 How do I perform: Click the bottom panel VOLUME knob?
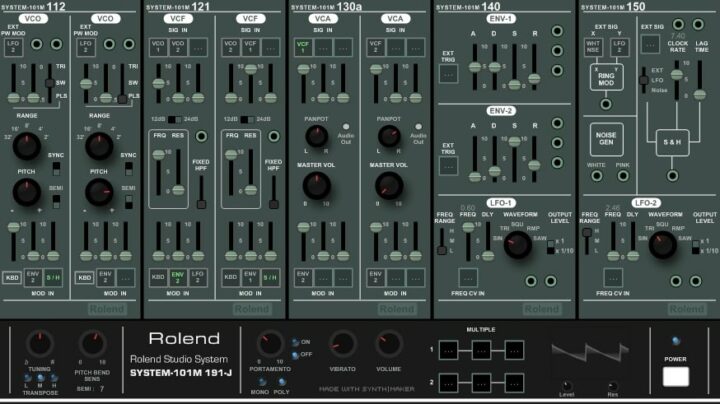[x=389, y=344]
